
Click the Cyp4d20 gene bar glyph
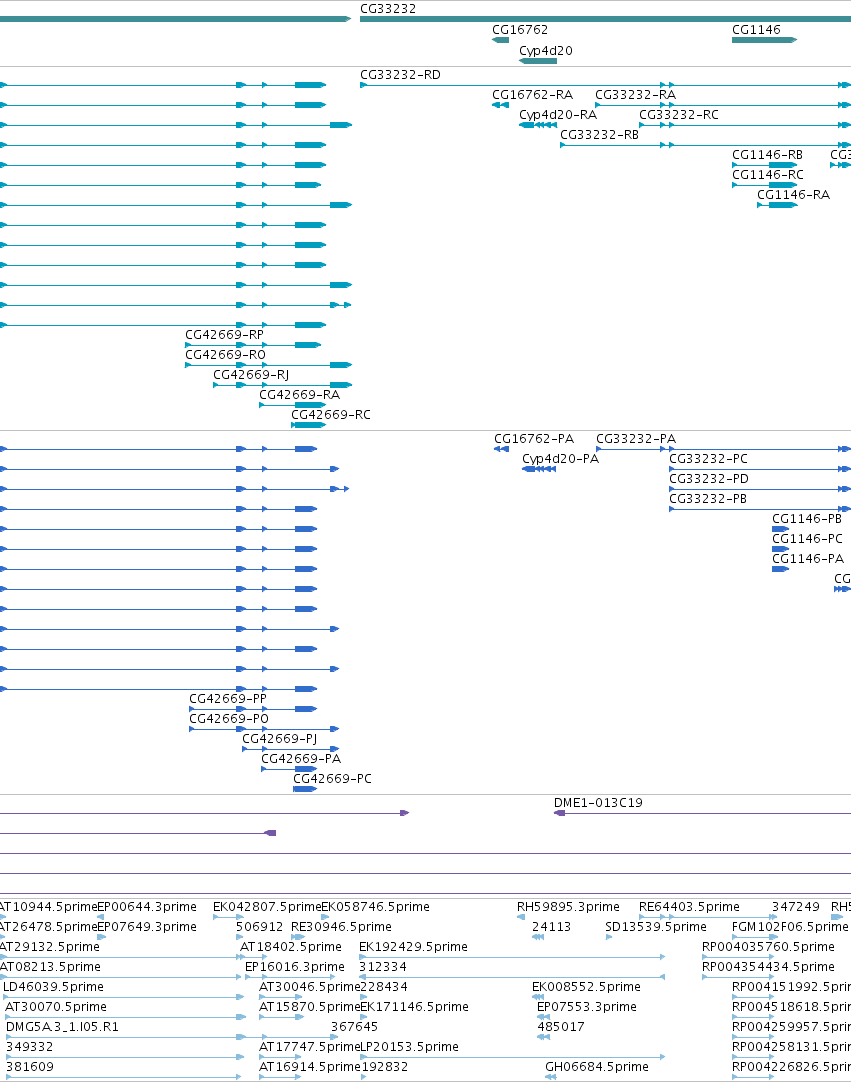(x=538, y=61)
